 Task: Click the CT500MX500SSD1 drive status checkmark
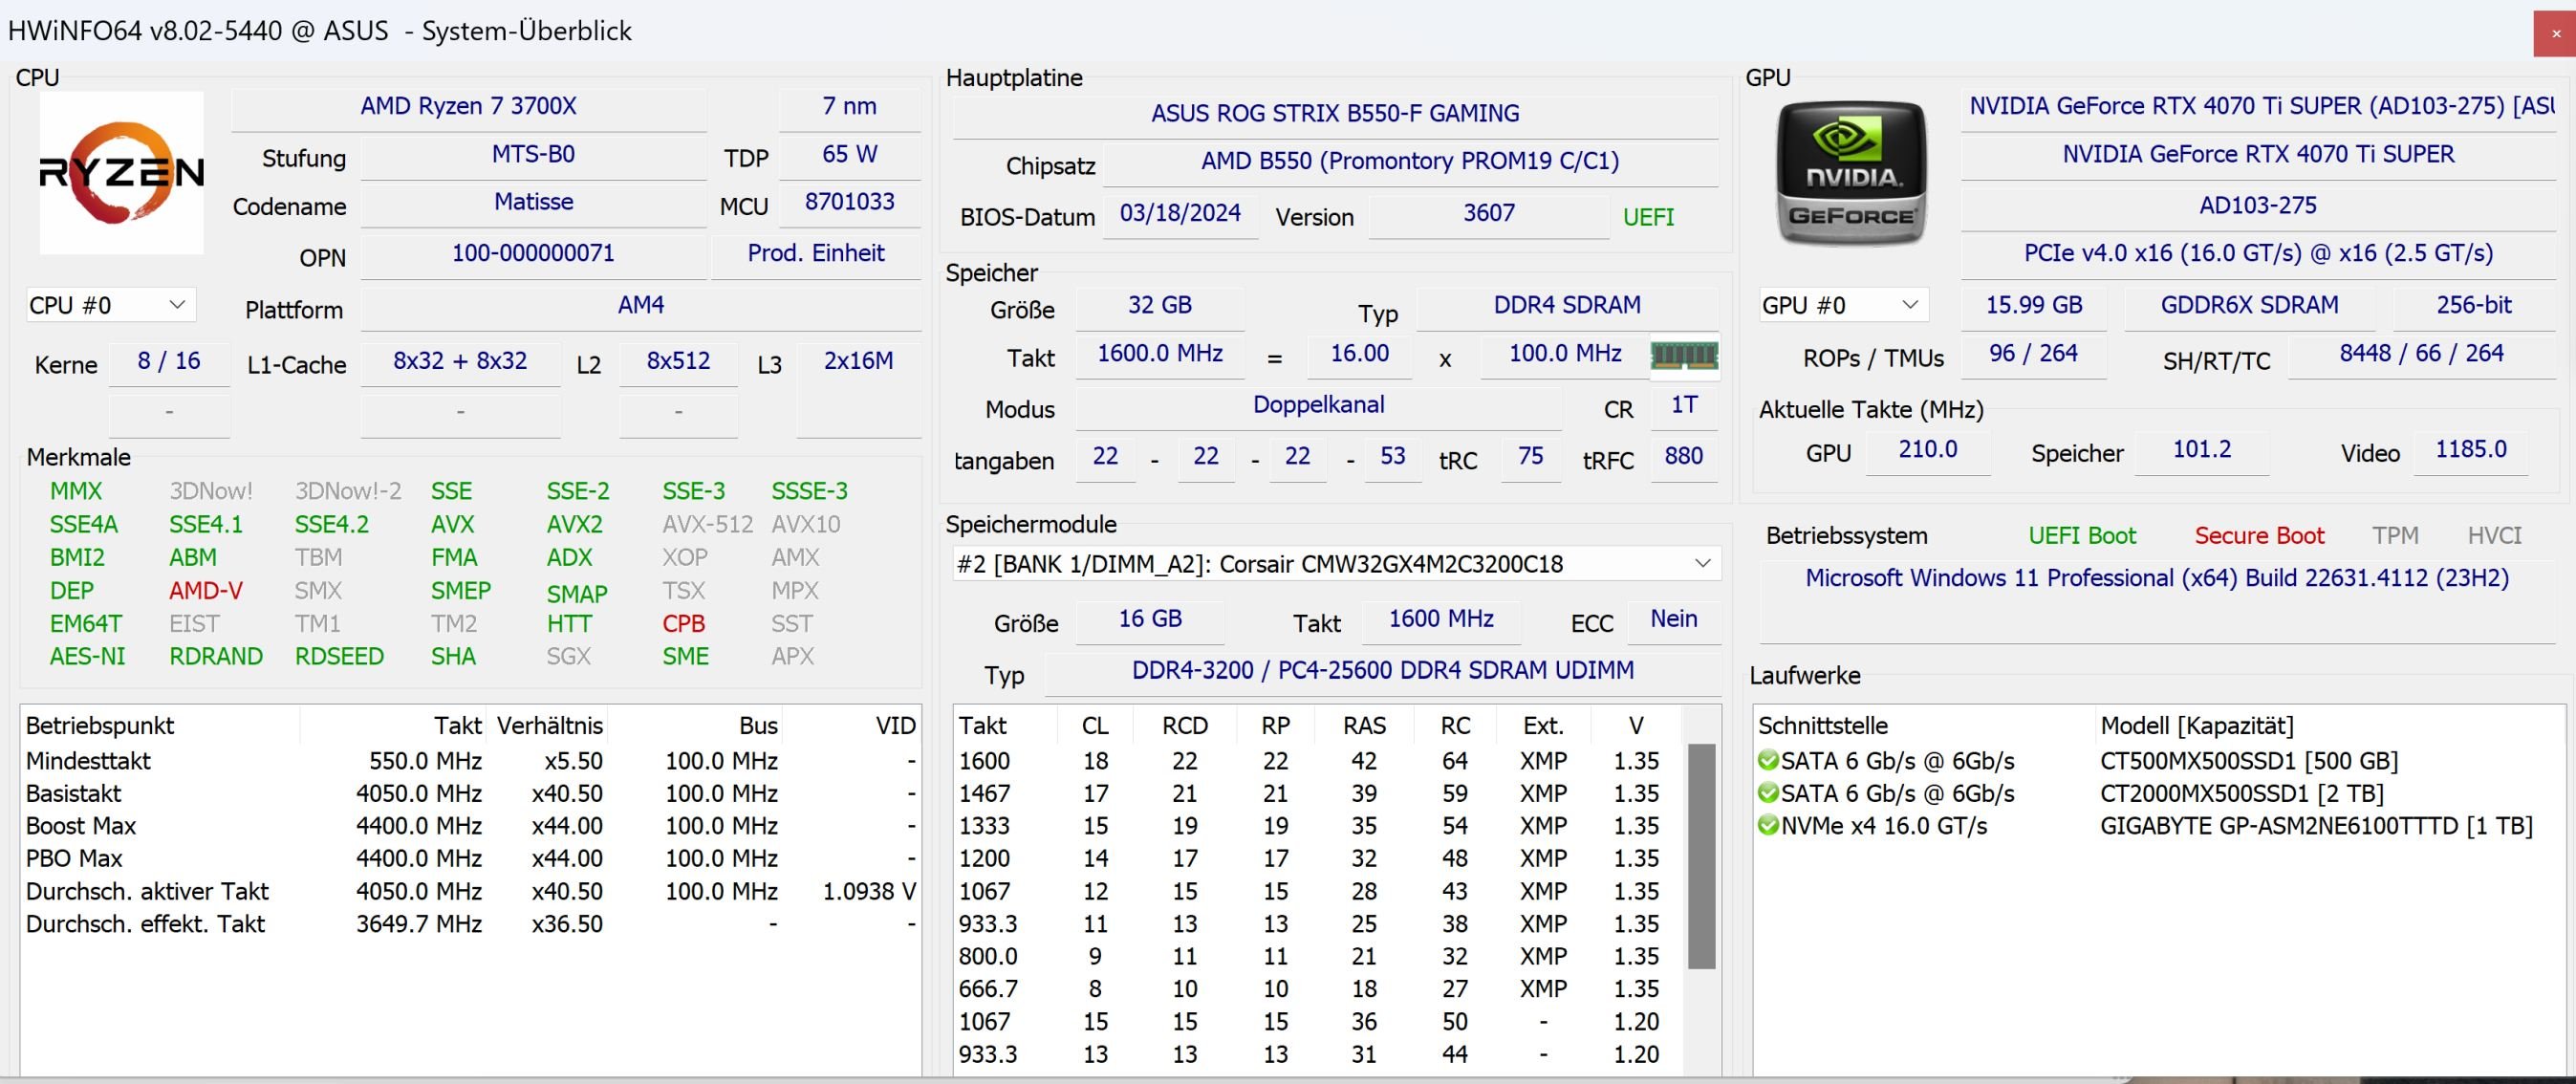1768,761
